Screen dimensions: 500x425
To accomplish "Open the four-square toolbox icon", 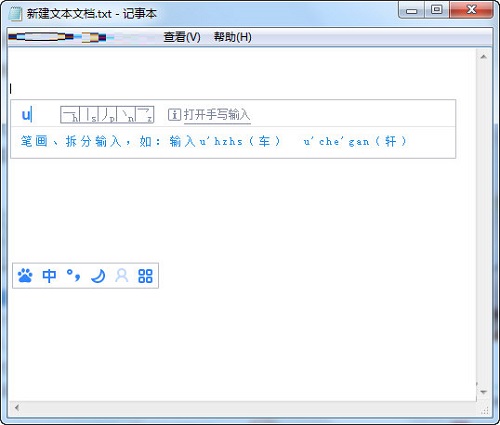I will click(145, 276).
